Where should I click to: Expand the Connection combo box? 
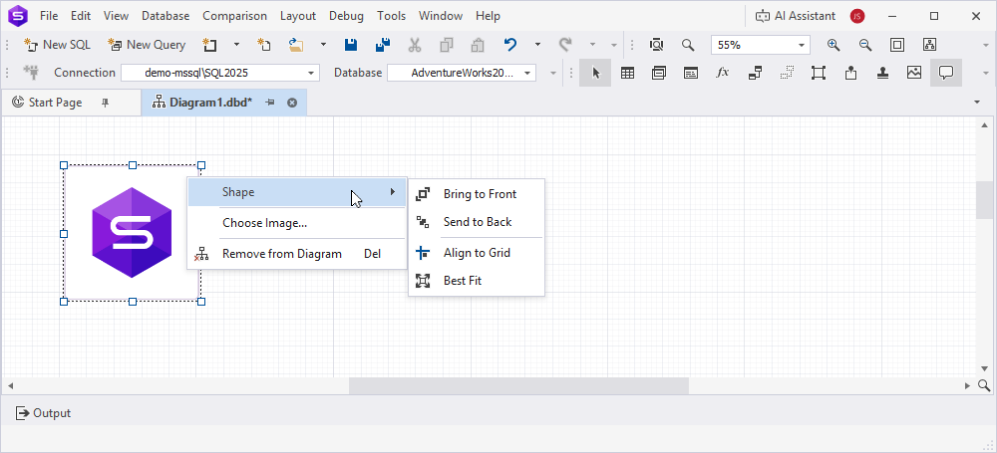311,73
